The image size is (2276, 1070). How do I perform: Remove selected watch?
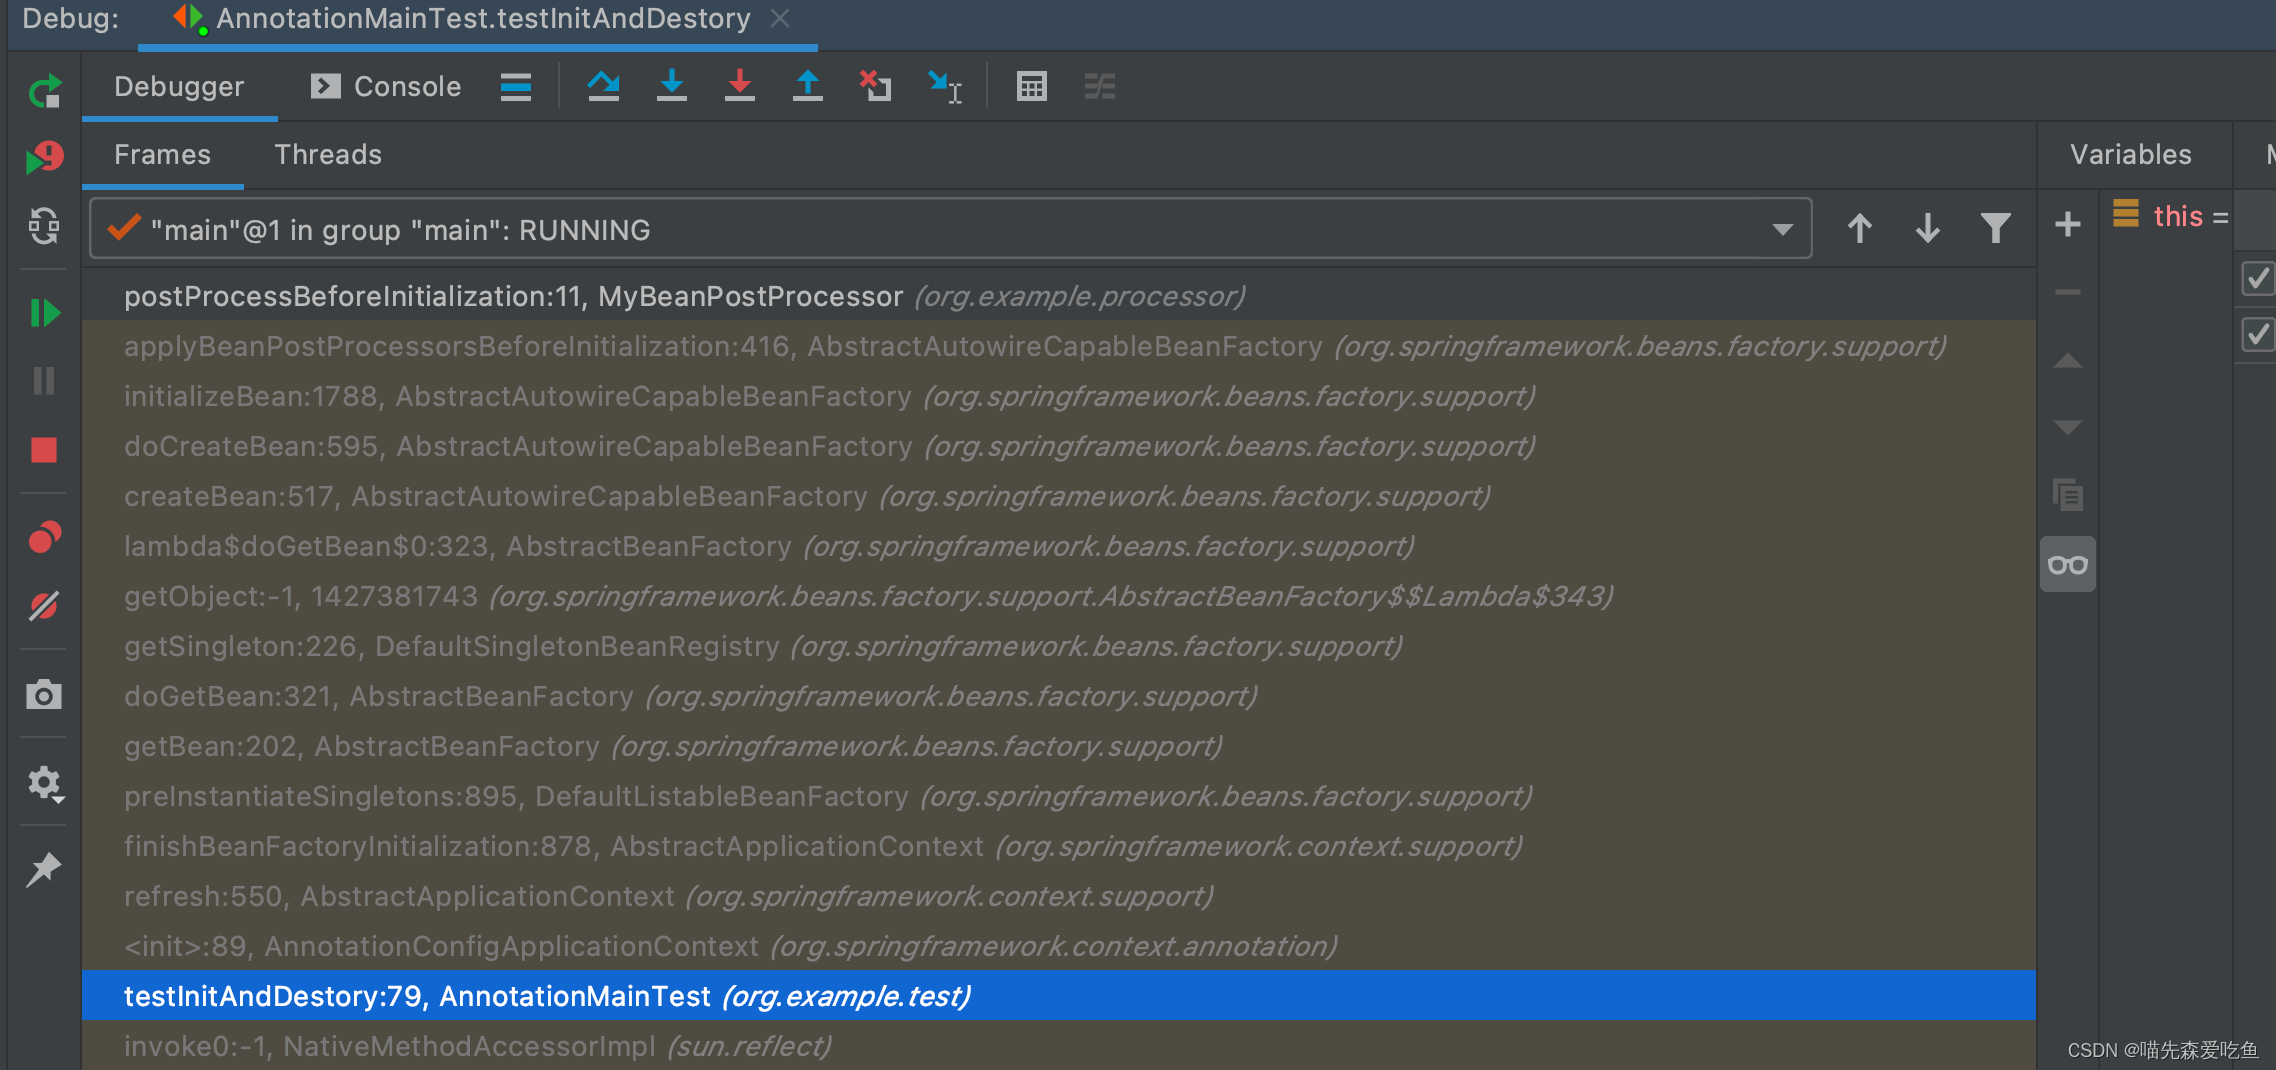(2067, 292)
